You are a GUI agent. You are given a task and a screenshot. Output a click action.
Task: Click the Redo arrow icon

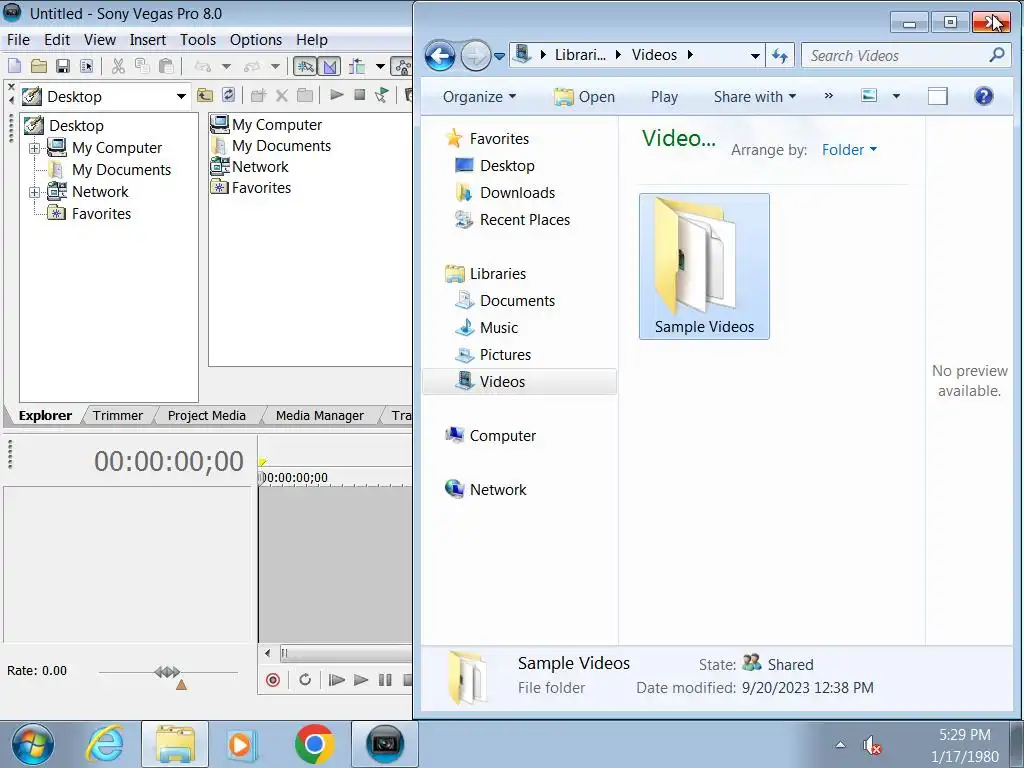[251, 66]
